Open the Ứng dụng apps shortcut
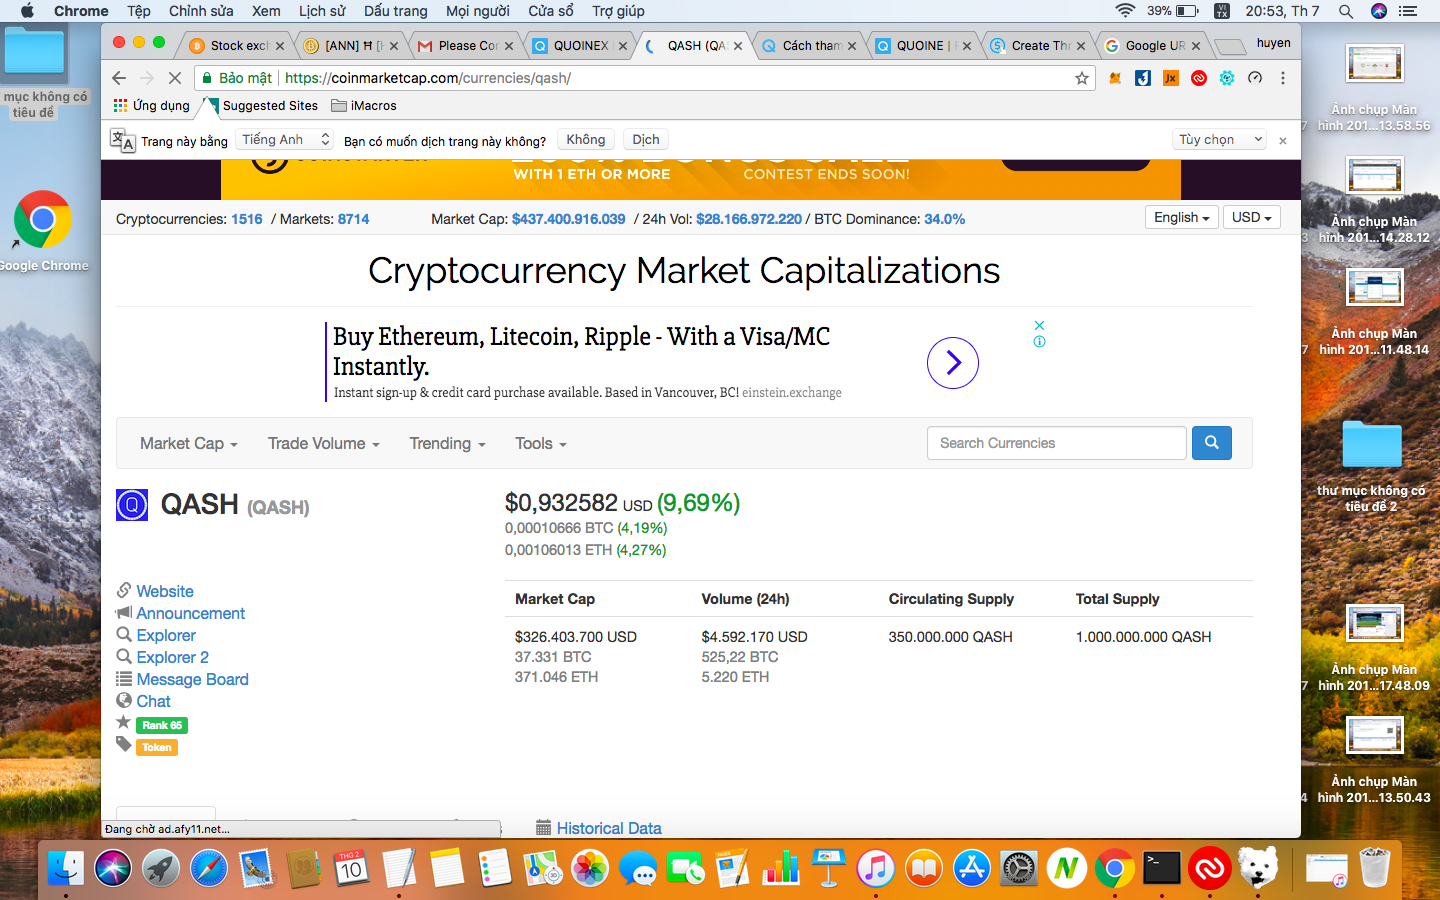Image resolution: width=1440 pixels, height=900 pixels. 152,105
